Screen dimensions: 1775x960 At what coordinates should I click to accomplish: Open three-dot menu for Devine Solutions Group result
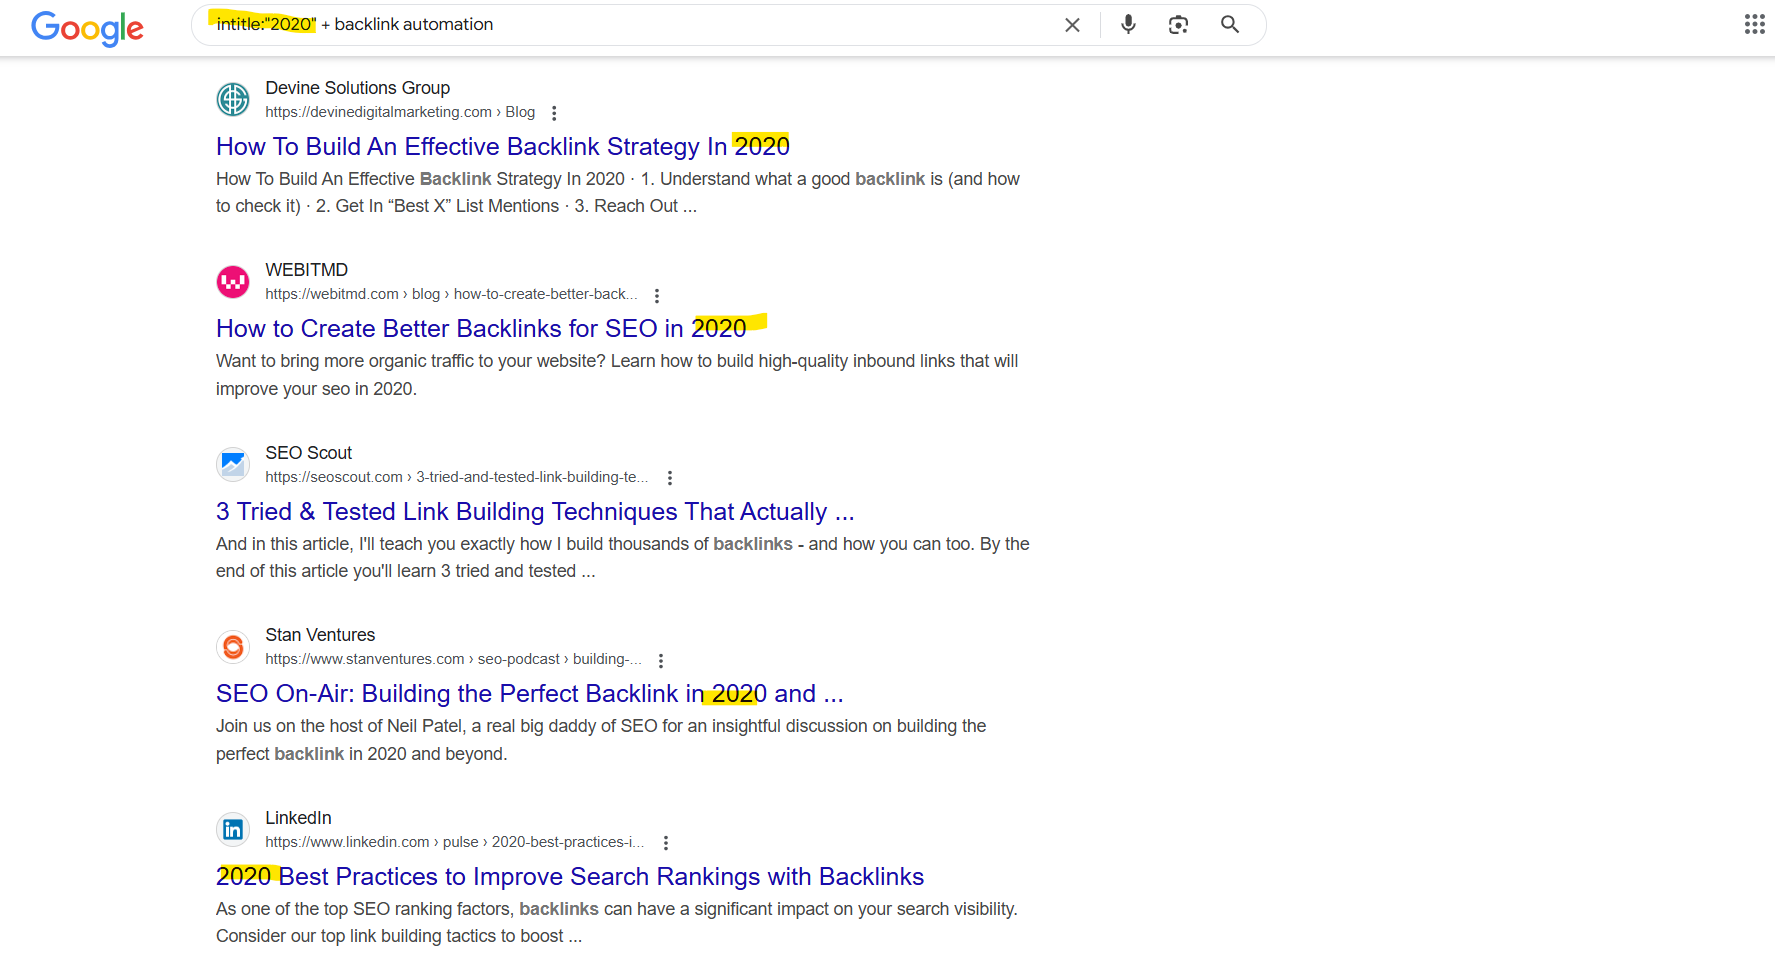click(554, 113)
